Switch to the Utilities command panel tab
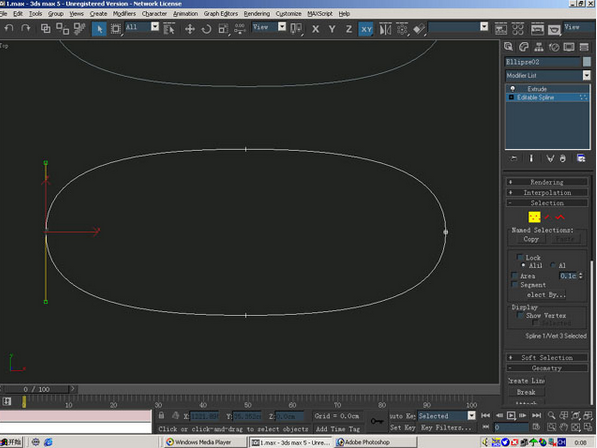The image size is (597, 448). click(x=584, y=47)
